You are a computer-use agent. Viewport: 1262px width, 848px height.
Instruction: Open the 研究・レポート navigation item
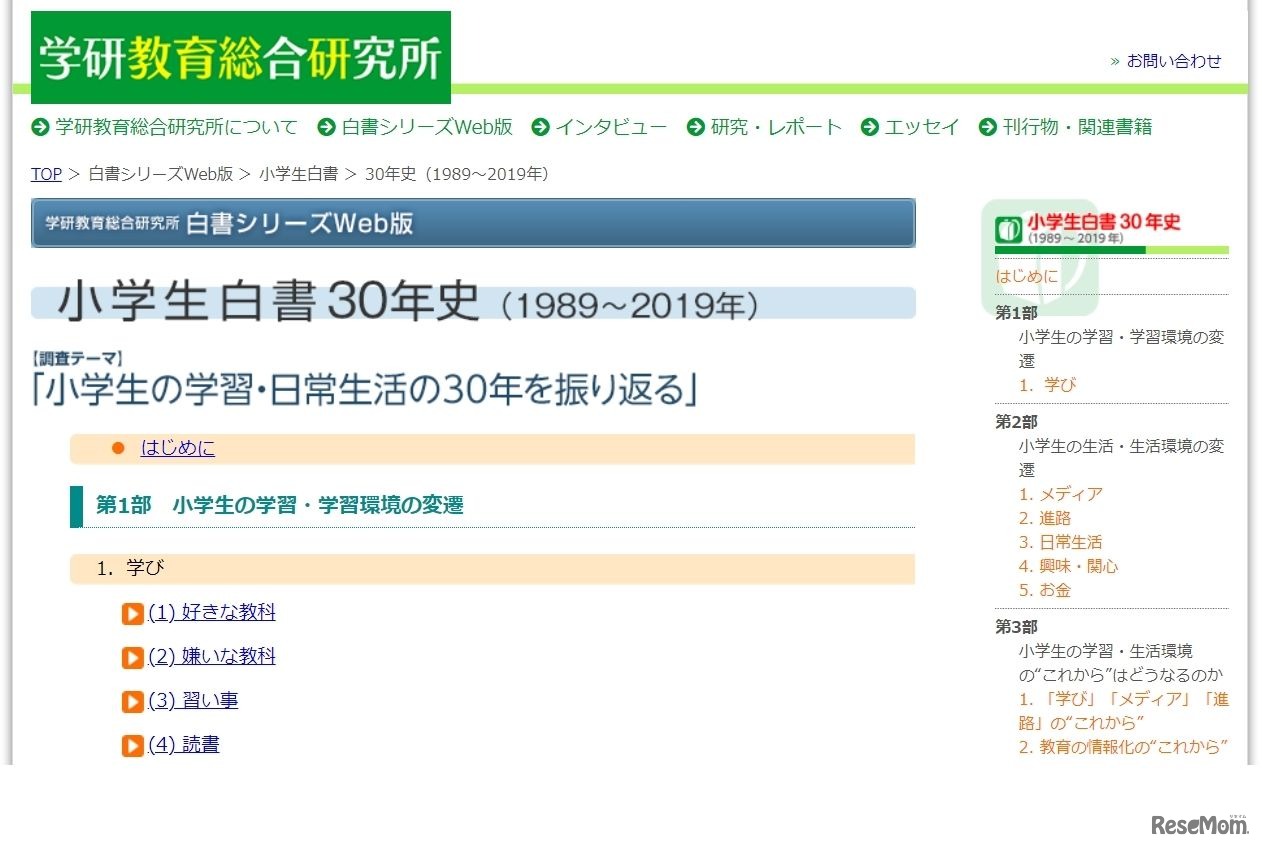point(776,127)
